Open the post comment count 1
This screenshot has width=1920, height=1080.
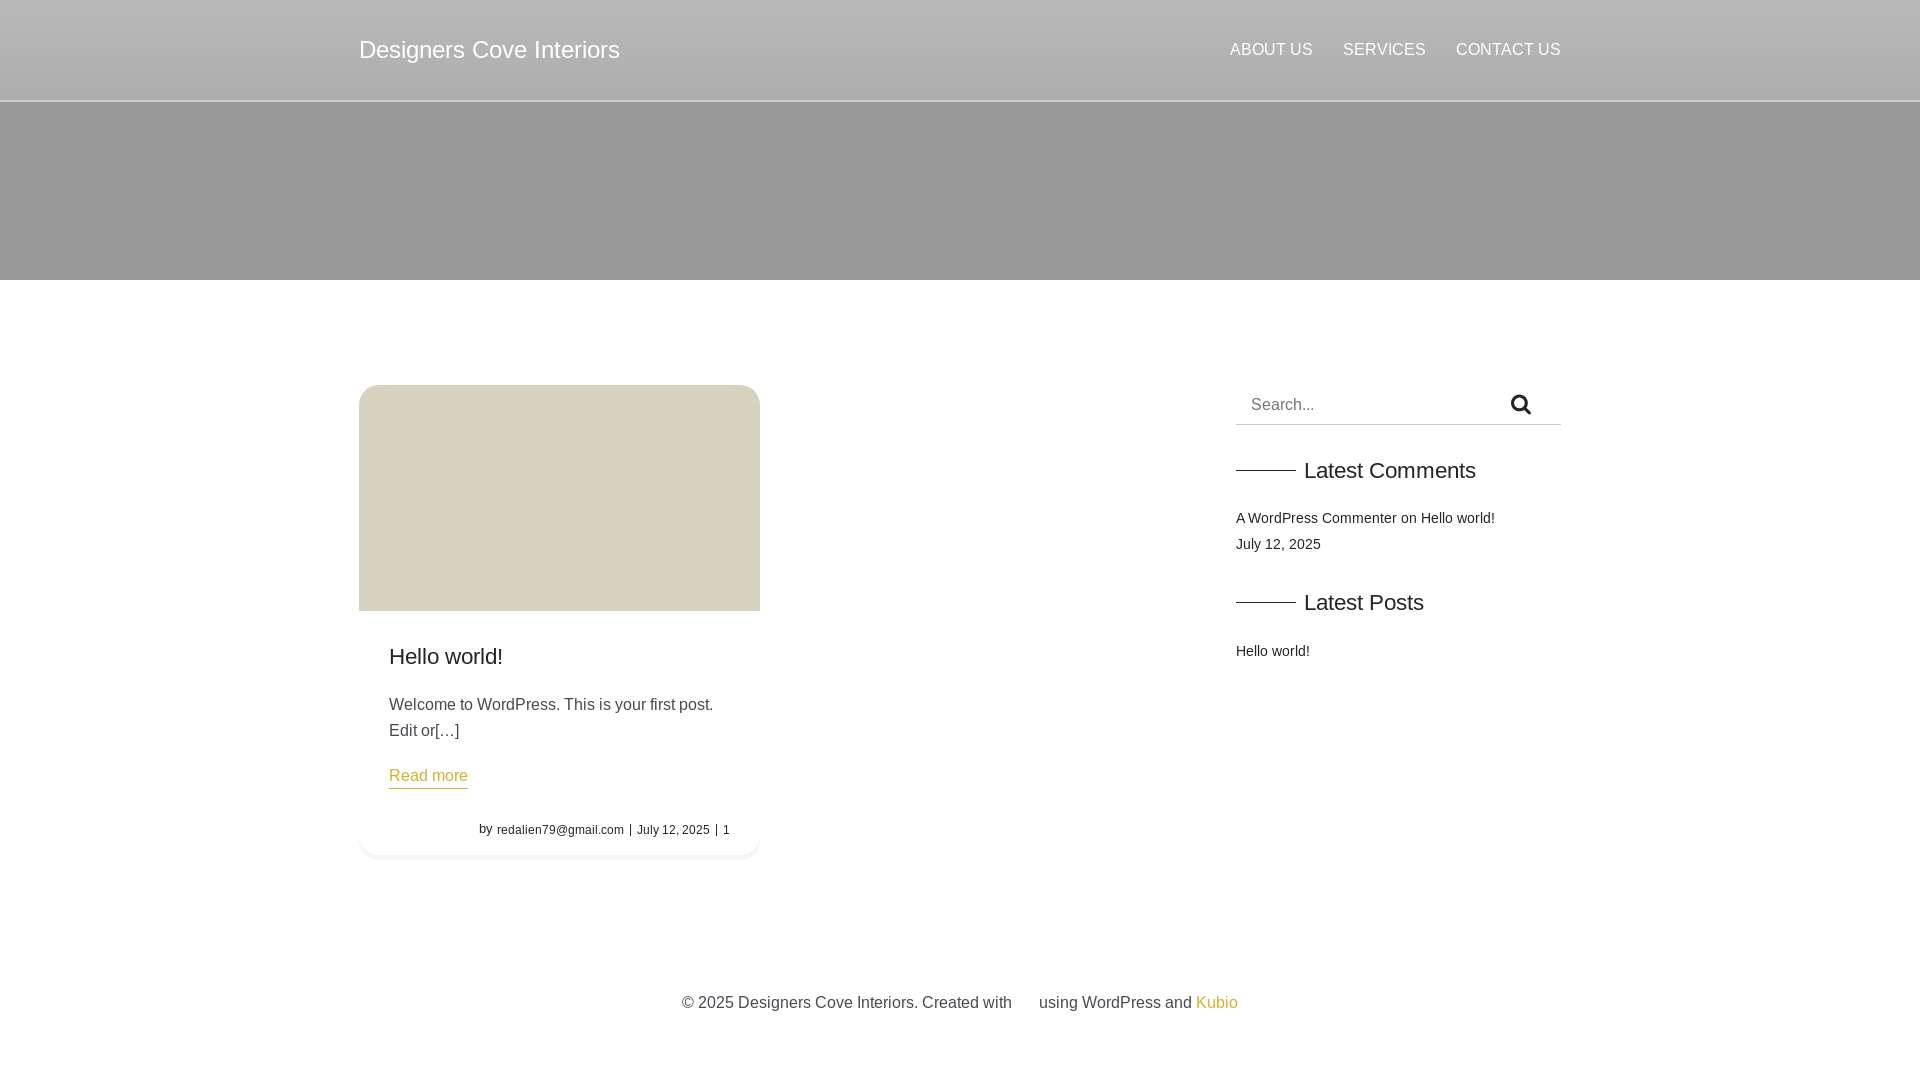click(x=726, y=830)
